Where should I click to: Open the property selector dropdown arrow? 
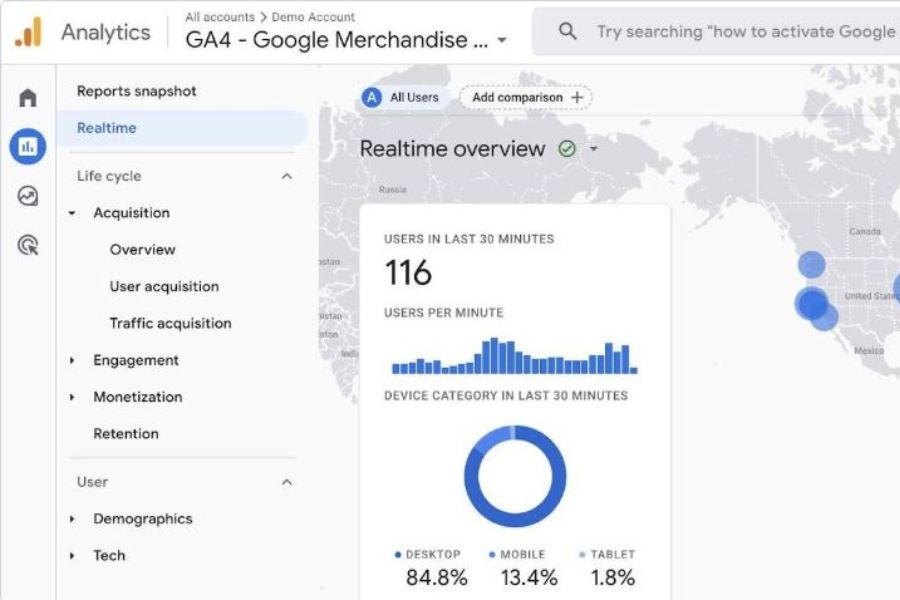502,40
